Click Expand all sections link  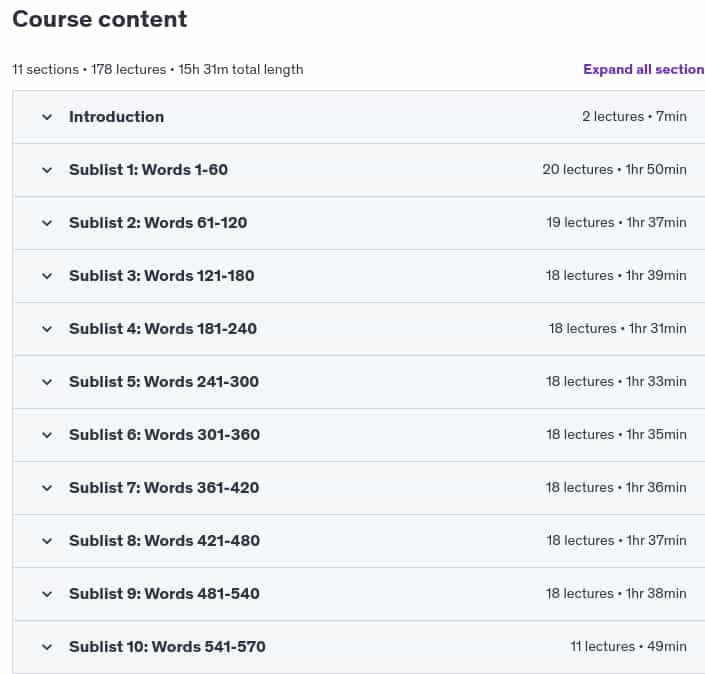[644, 69]
